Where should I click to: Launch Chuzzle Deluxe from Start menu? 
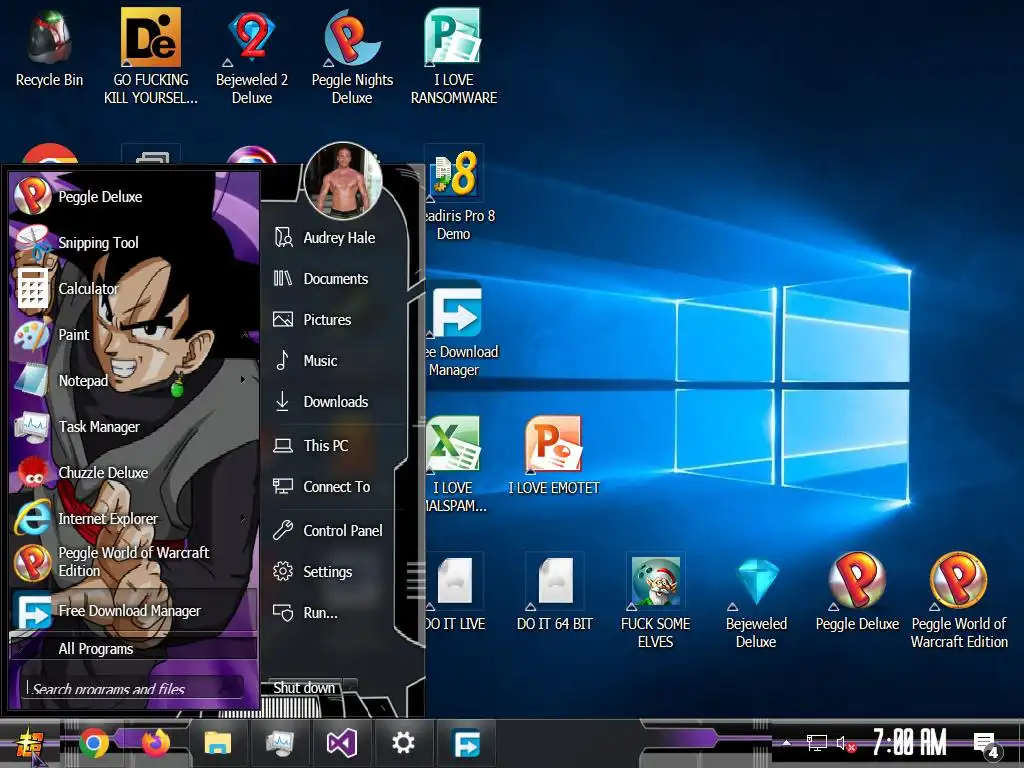[133, 472]
